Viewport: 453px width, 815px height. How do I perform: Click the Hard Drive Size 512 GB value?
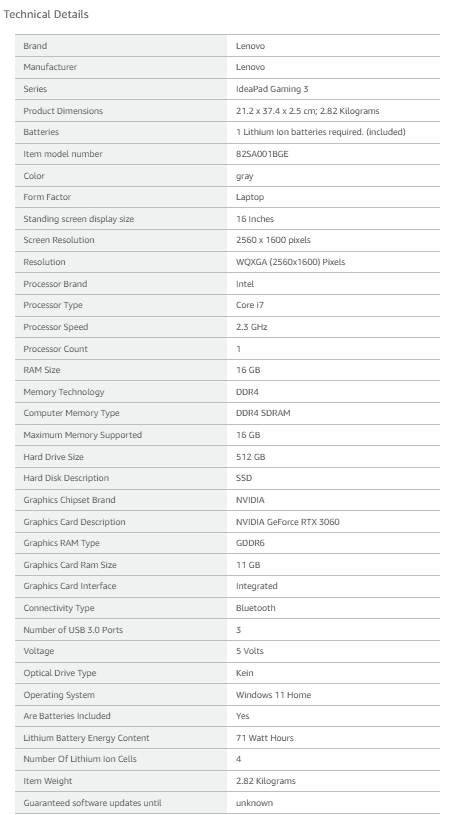pyautogui.click(x=250, y=457)
